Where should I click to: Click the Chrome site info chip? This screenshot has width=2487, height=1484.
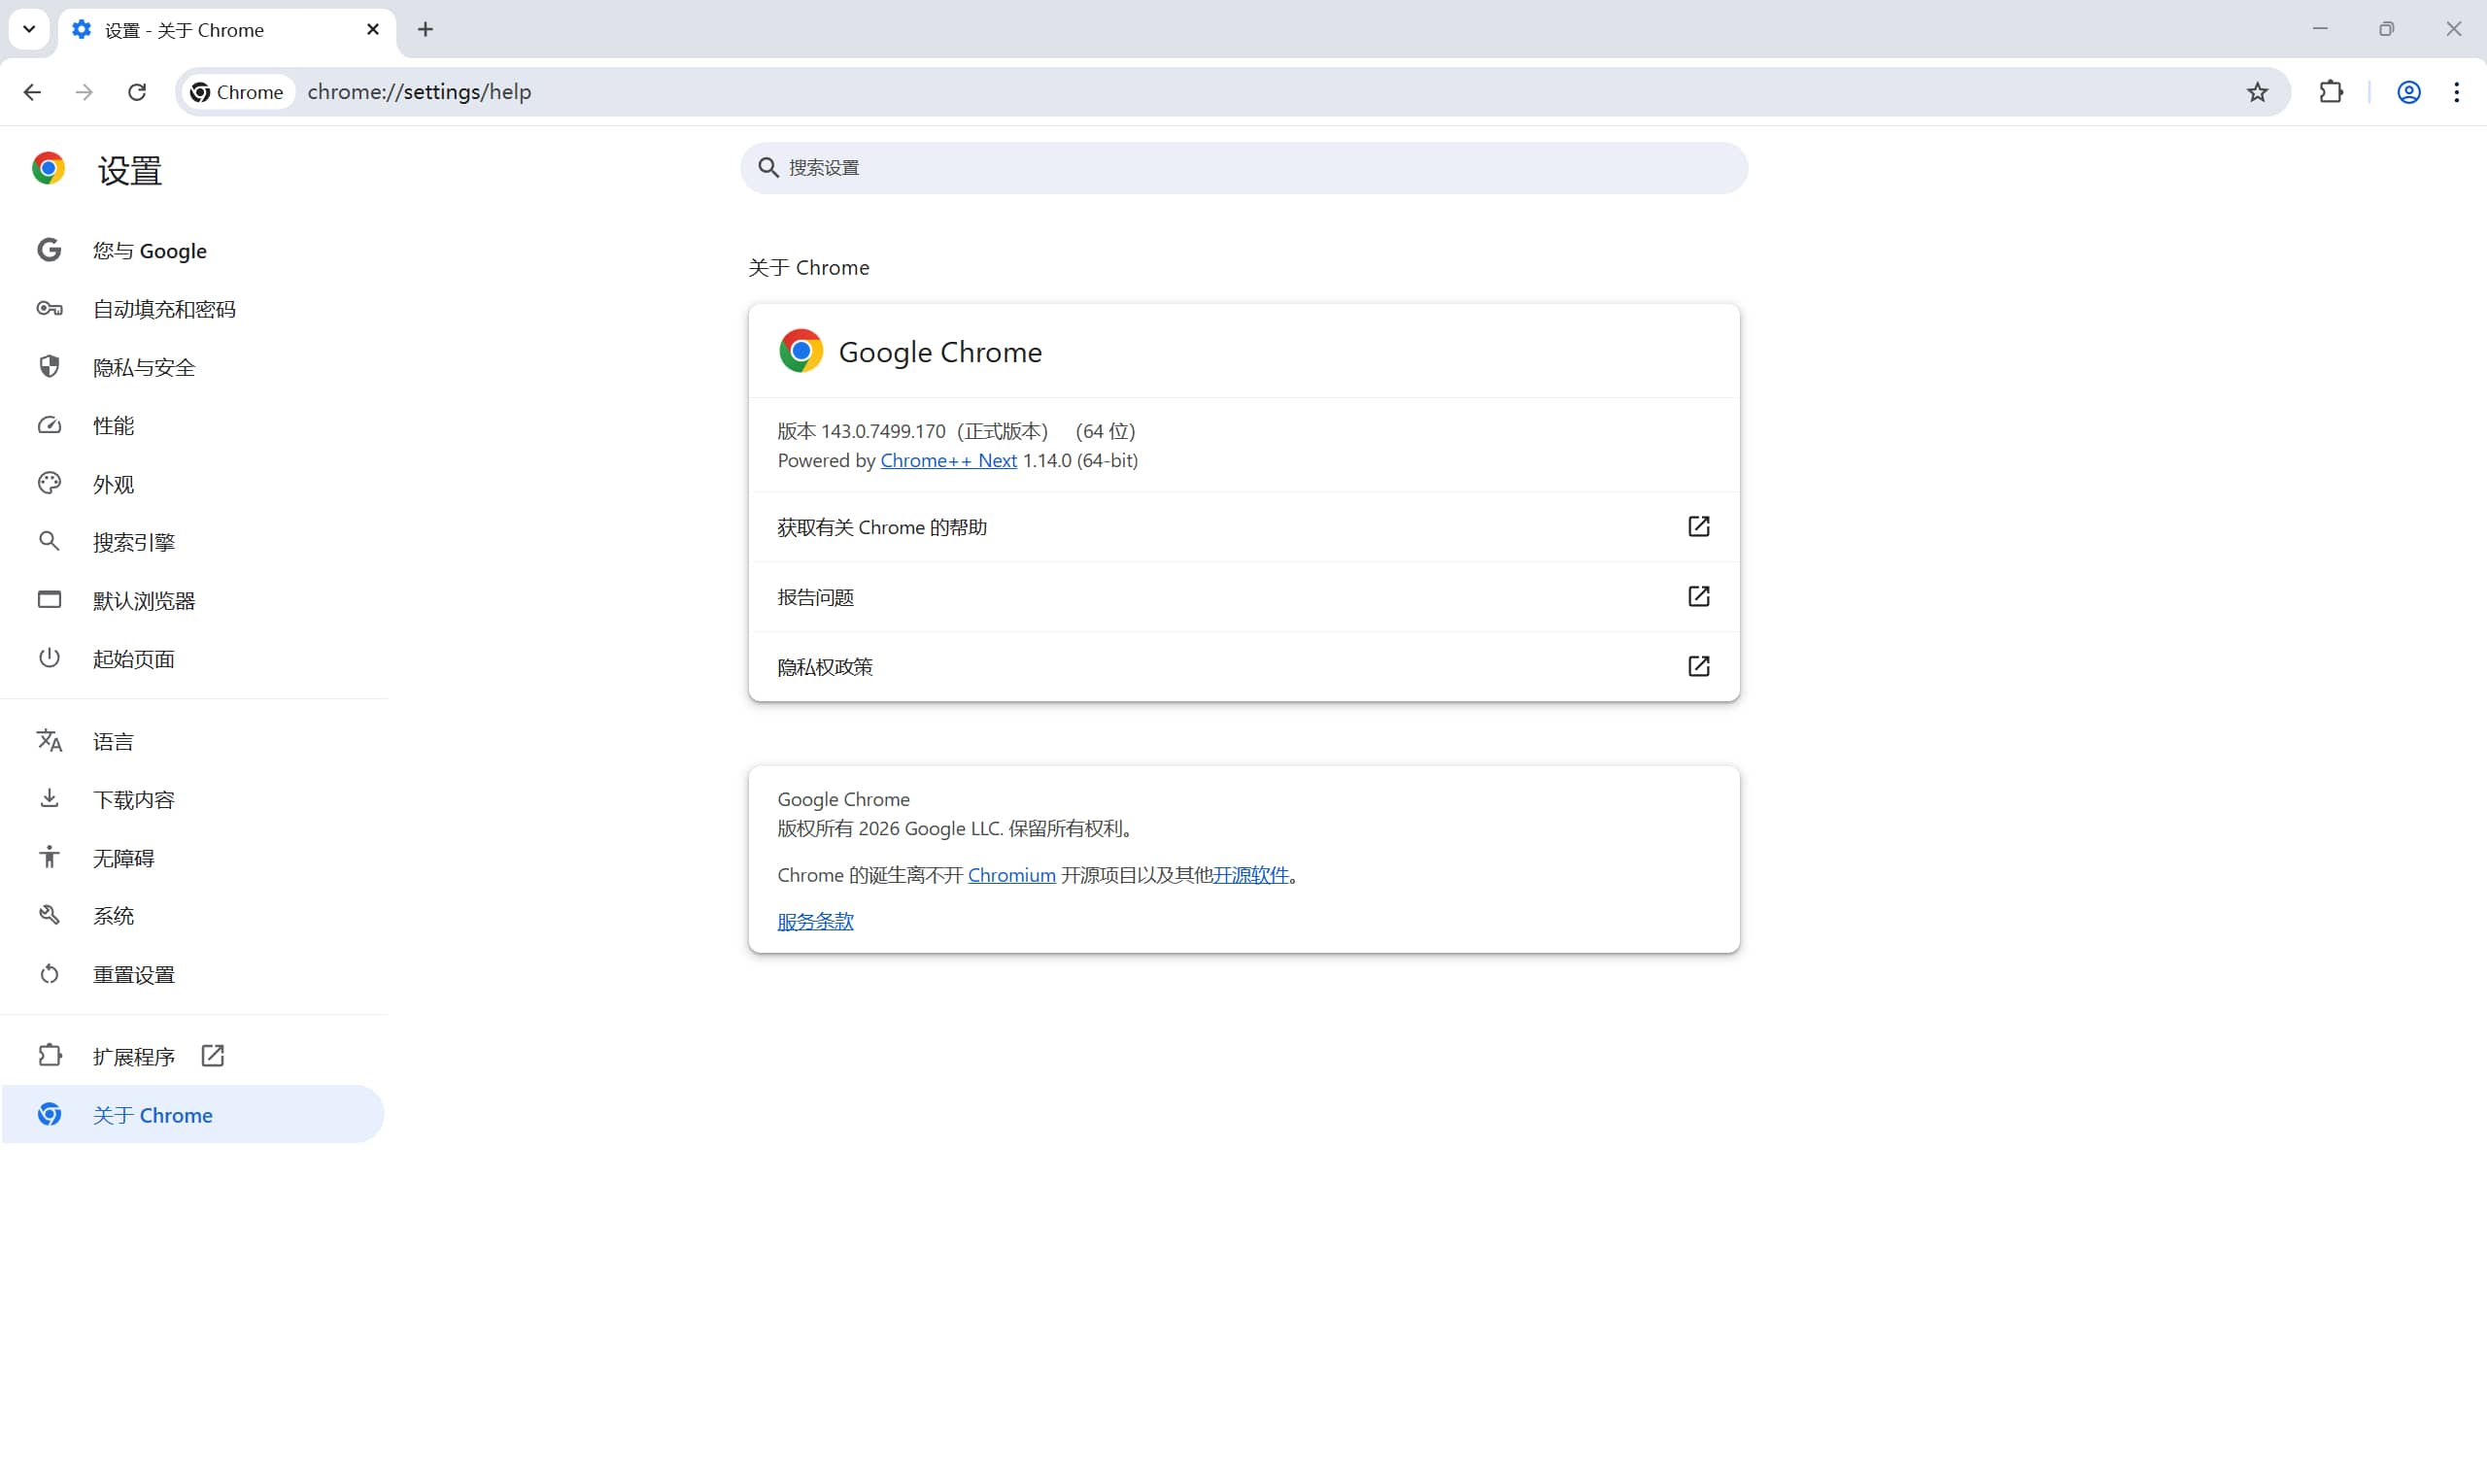pos(238,92)
